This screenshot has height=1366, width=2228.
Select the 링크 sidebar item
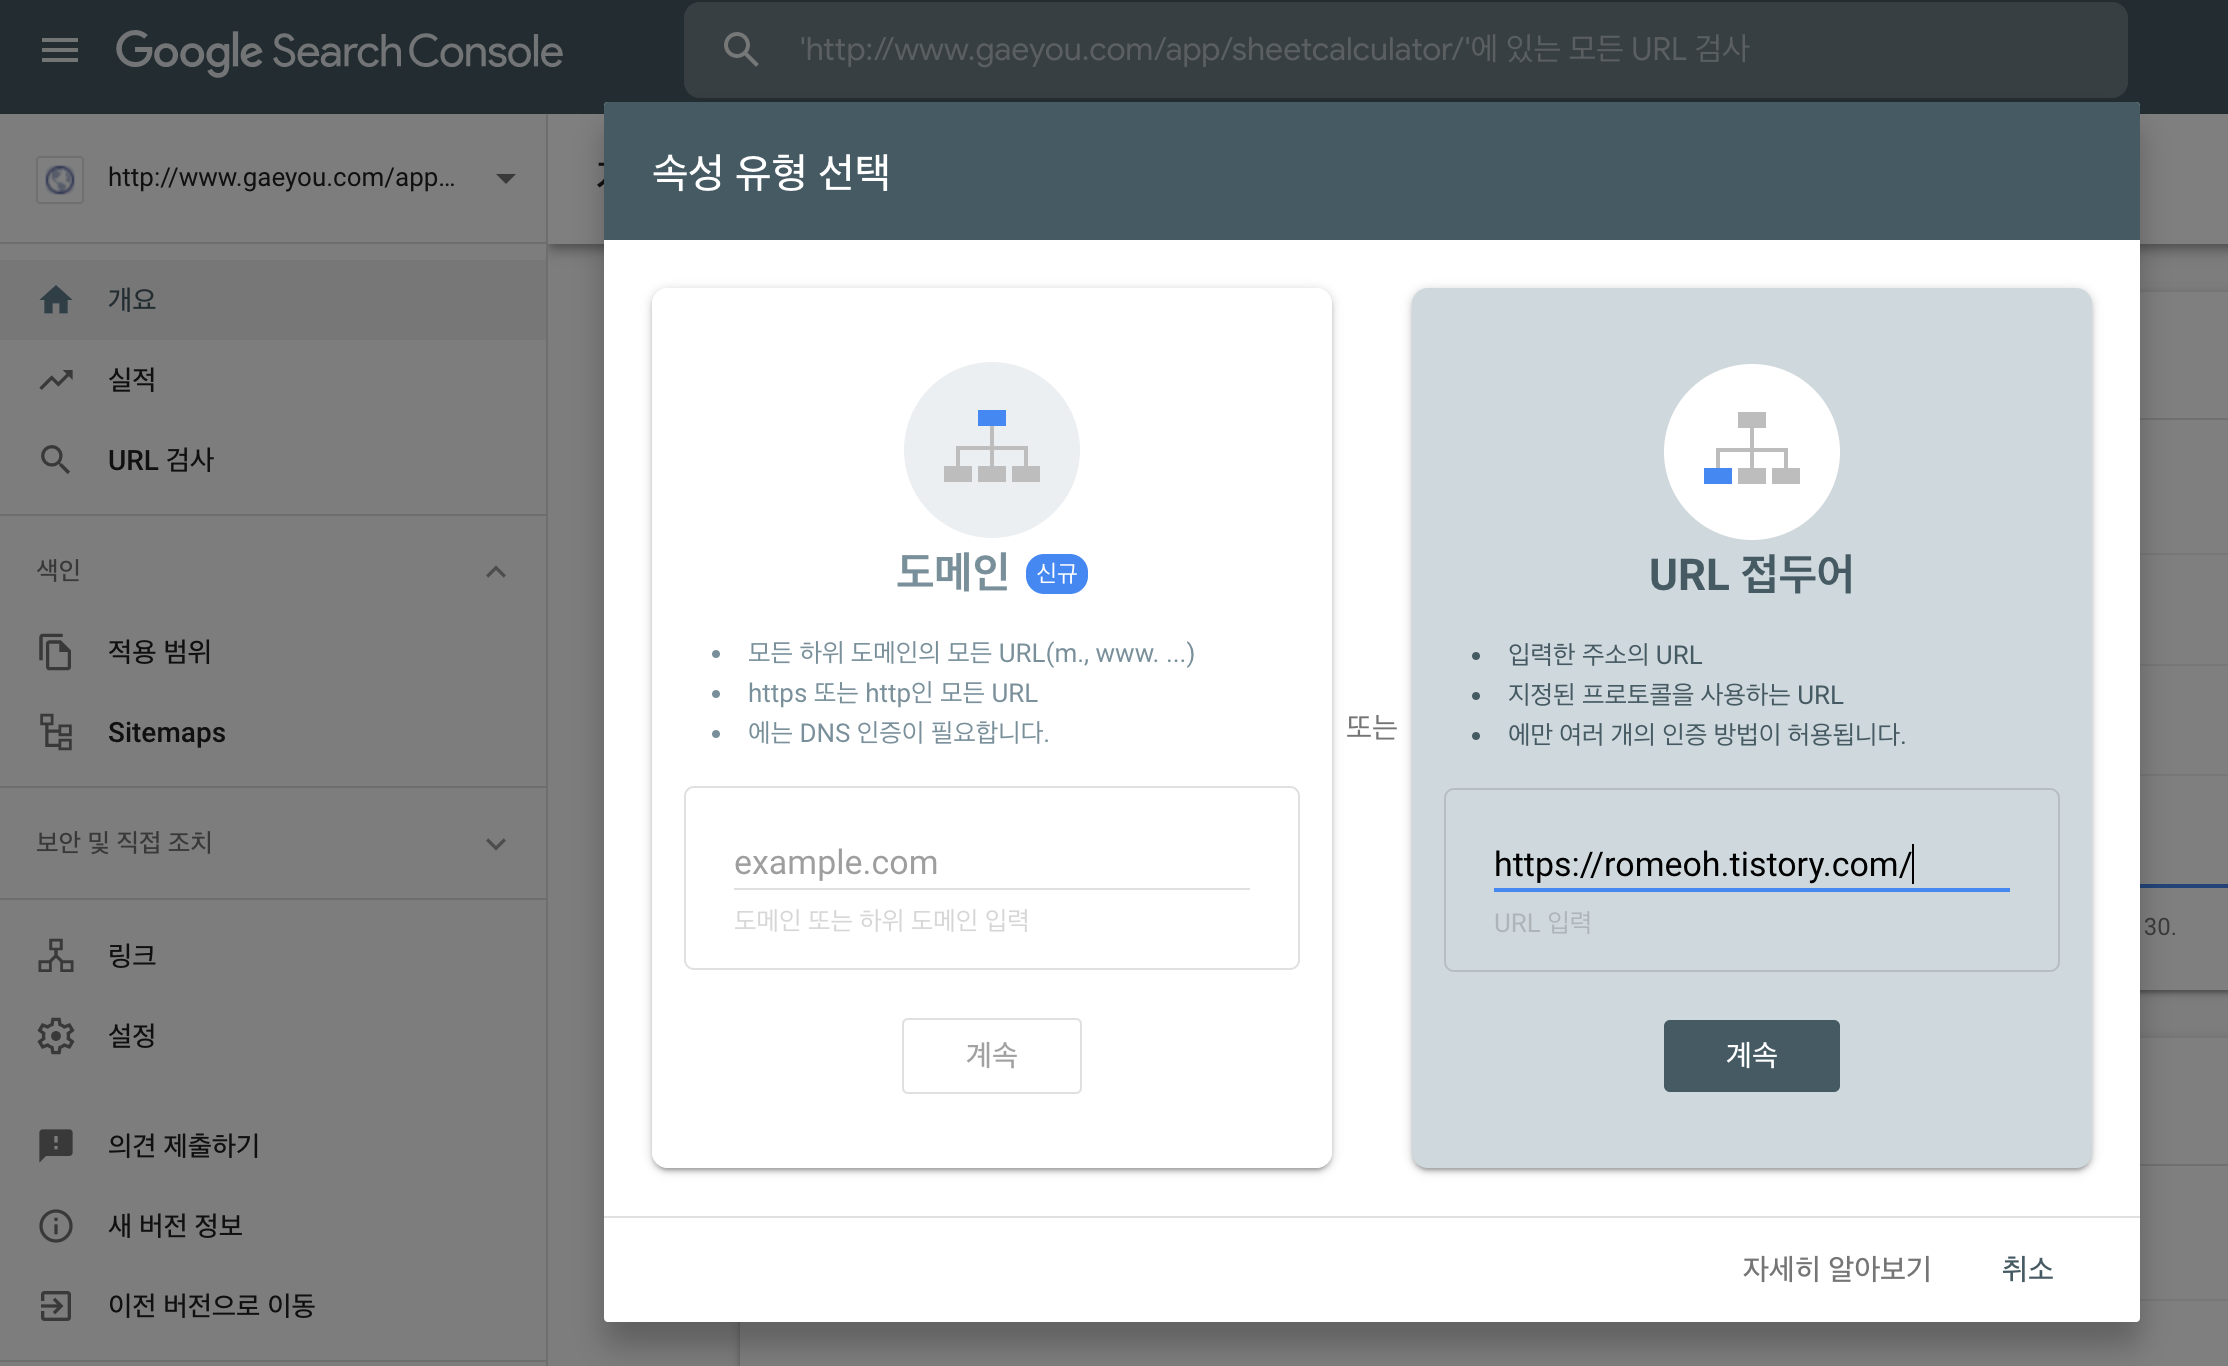tap(132, 956)
